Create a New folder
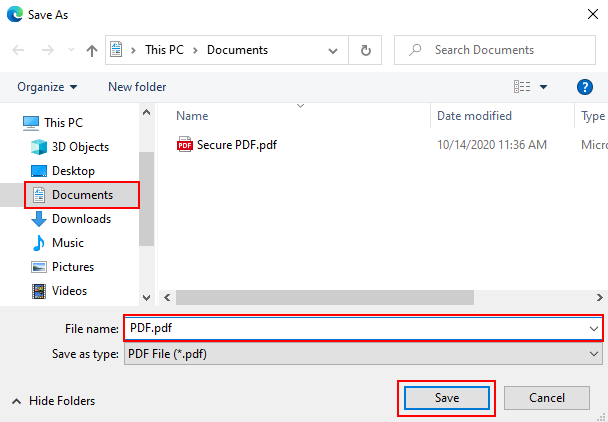The width and height of the screenshot is (608, 422). click(137, 87)
